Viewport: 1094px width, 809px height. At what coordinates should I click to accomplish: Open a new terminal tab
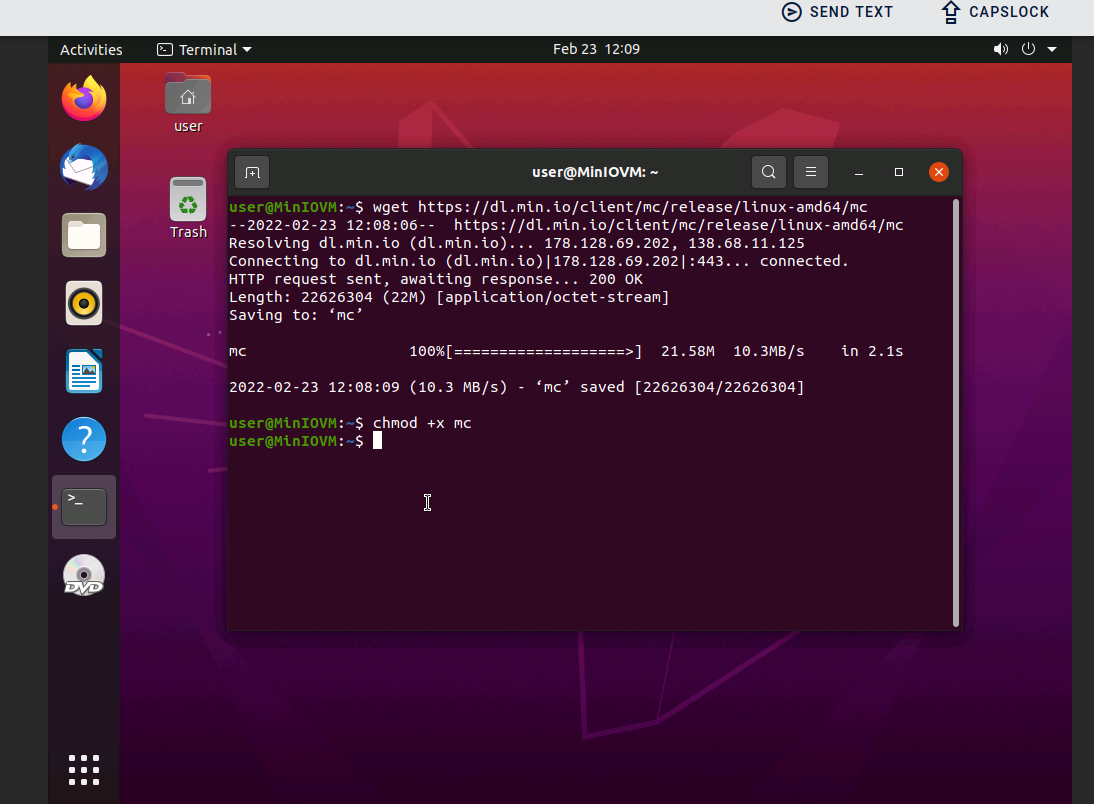(x=252, y=172)
